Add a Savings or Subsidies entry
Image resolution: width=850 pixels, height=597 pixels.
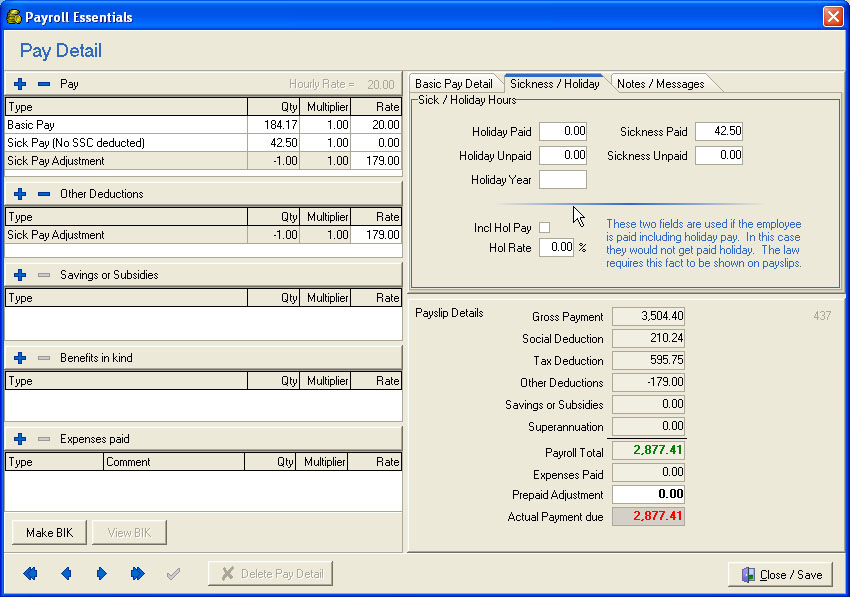pyautogui.click(x=20, y=275)
